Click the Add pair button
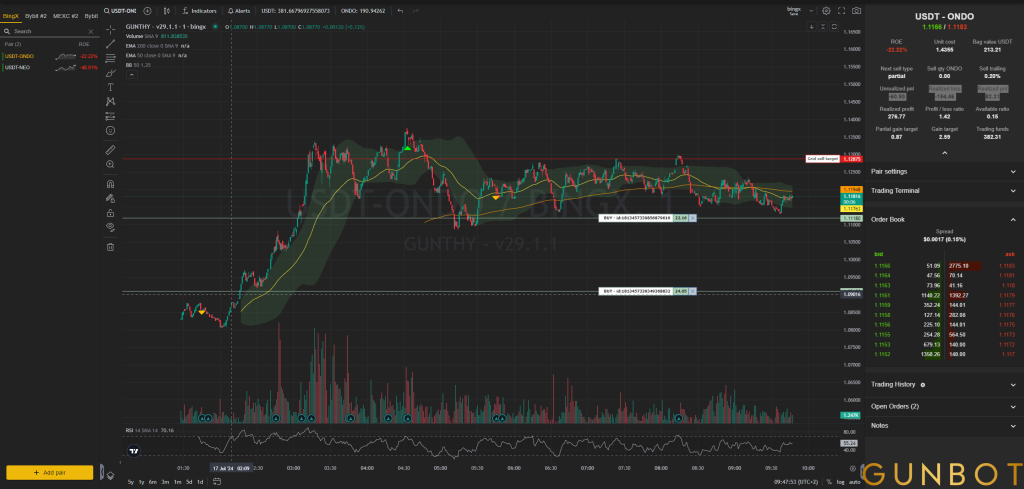1024x489 pixels. 50,472
